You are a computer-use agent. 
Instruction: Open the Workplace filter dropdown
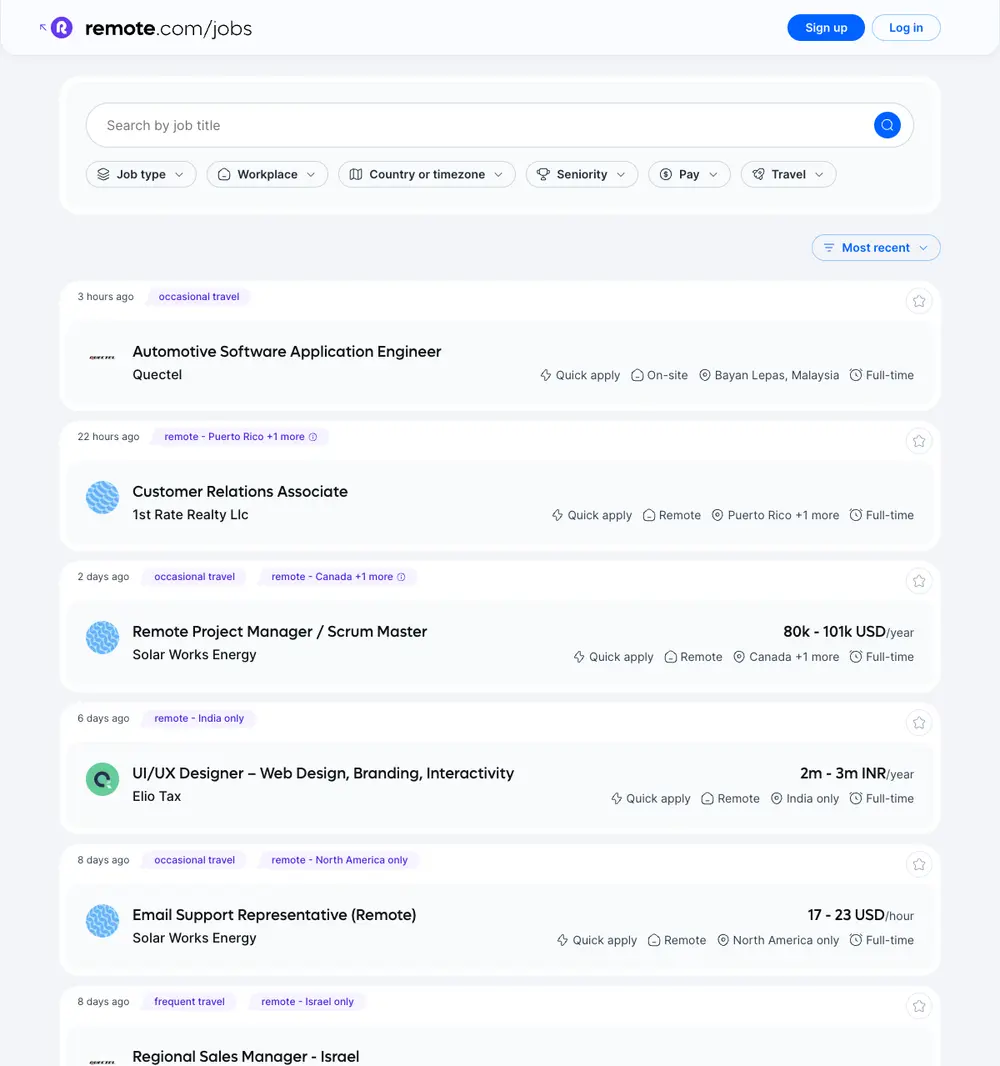267,174
